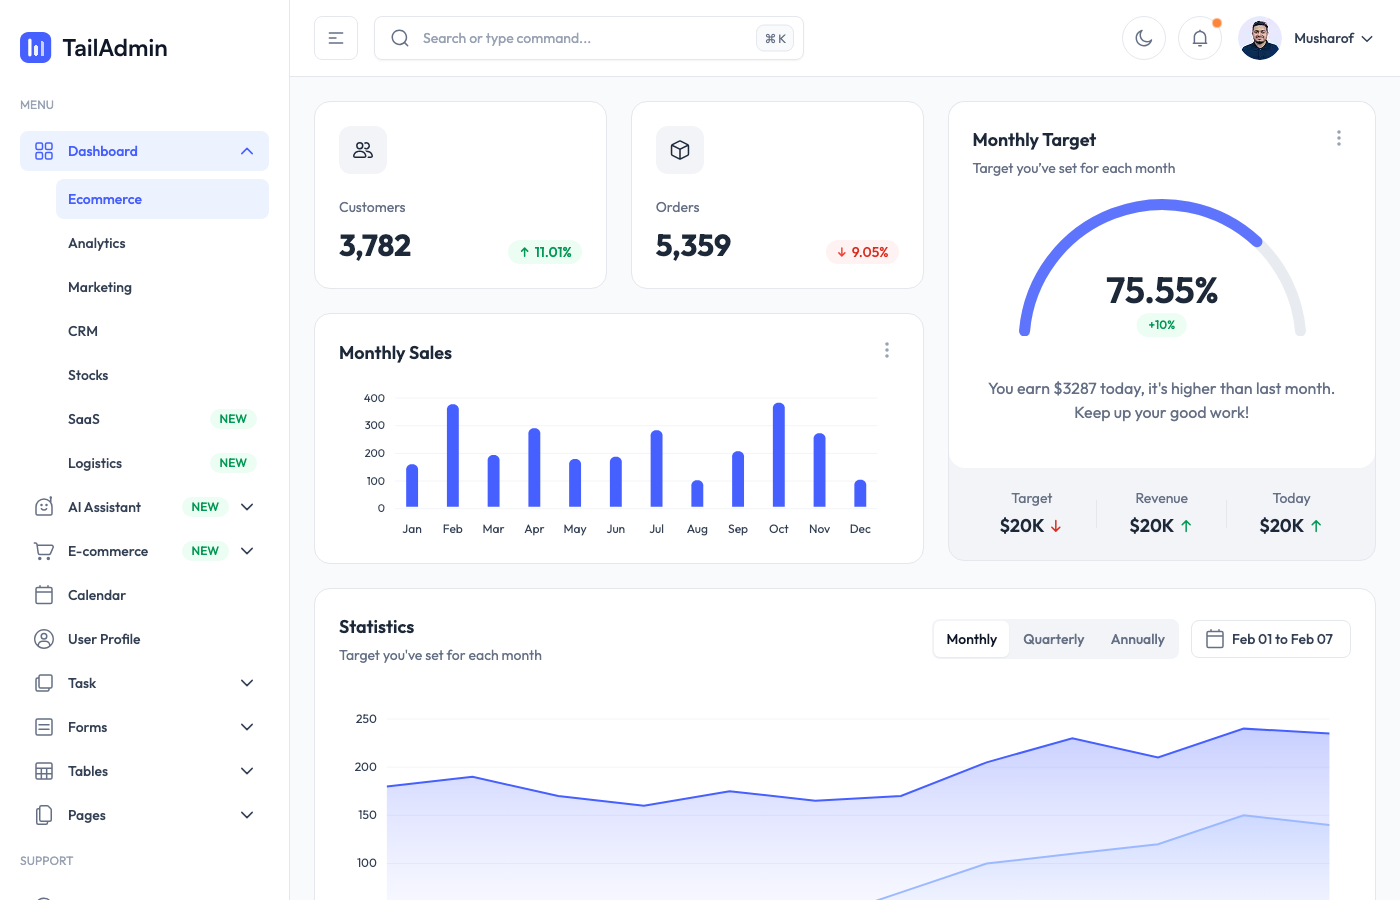
Task: Click the CRM sidebar link
Action: tap(83, 331)
